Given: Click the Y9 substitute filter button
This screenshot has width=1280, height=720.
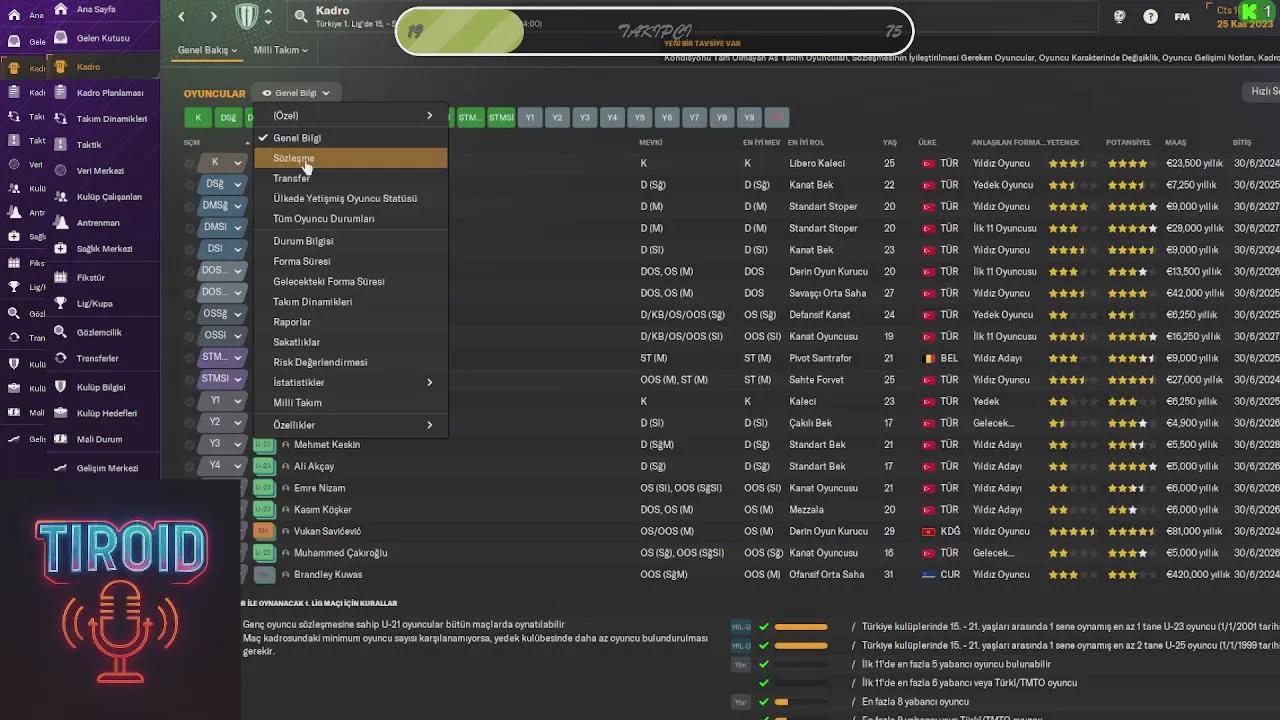Looking at the screenshot, I should tap(749, 118).
